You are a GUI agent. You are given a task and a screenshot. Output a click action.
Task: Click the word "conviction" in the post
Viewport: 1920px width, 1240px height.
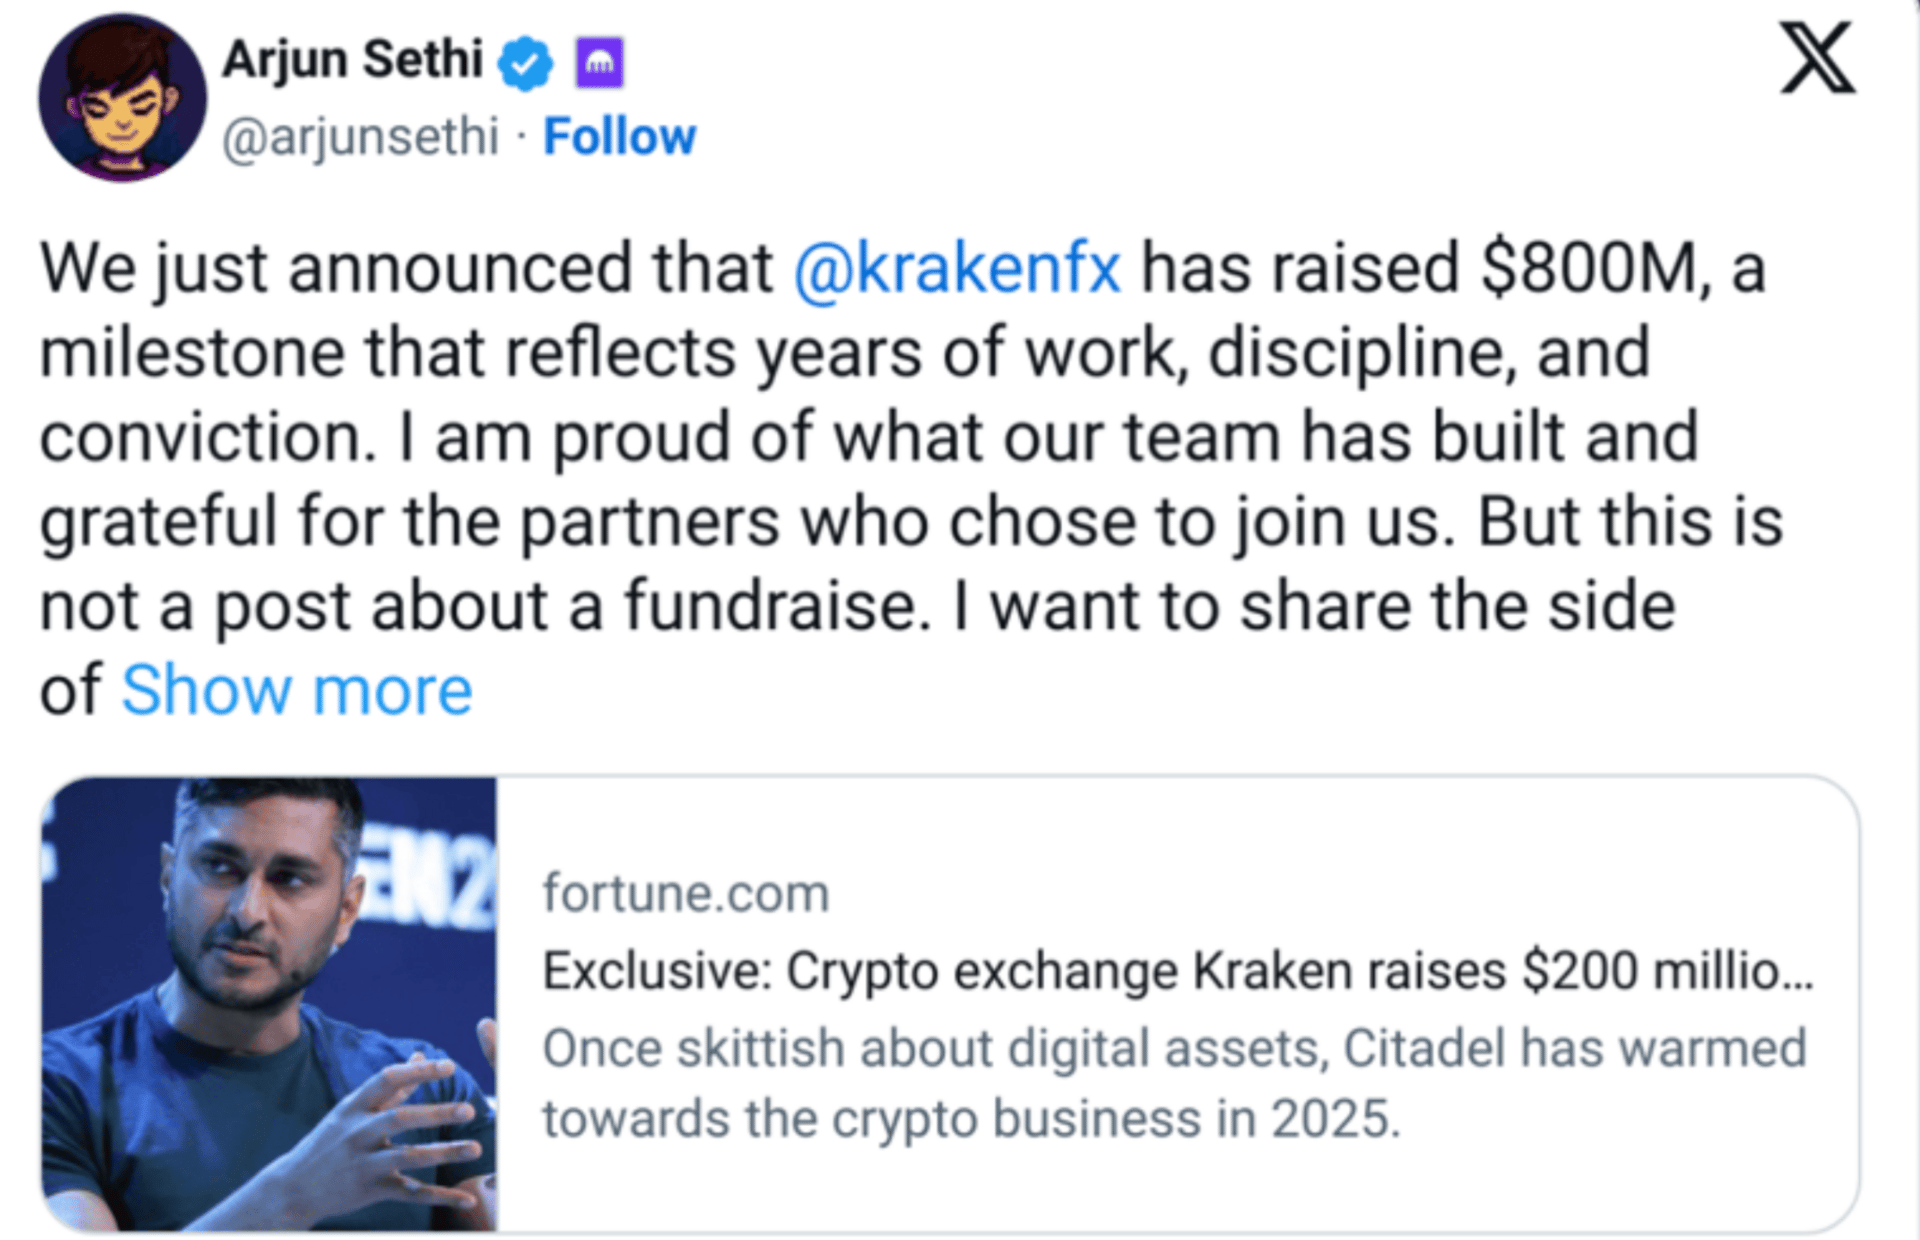click(200, 438)
